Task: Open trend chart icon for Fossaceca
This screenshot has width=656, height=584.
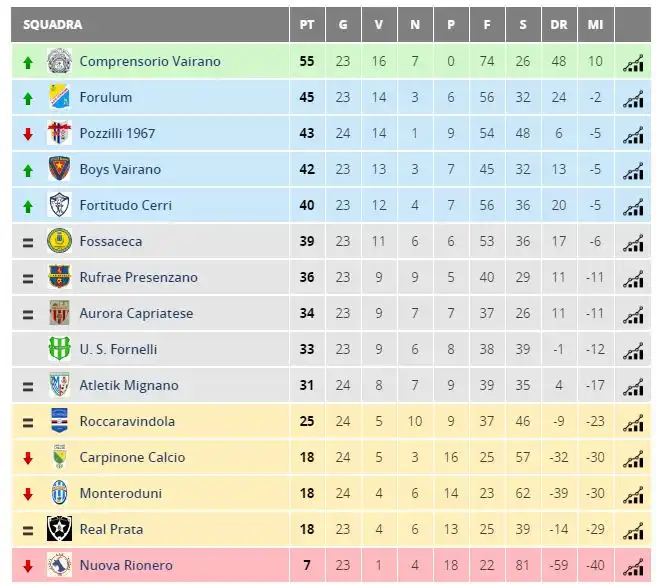Action: pyautogui.click(x=633, y=243)
